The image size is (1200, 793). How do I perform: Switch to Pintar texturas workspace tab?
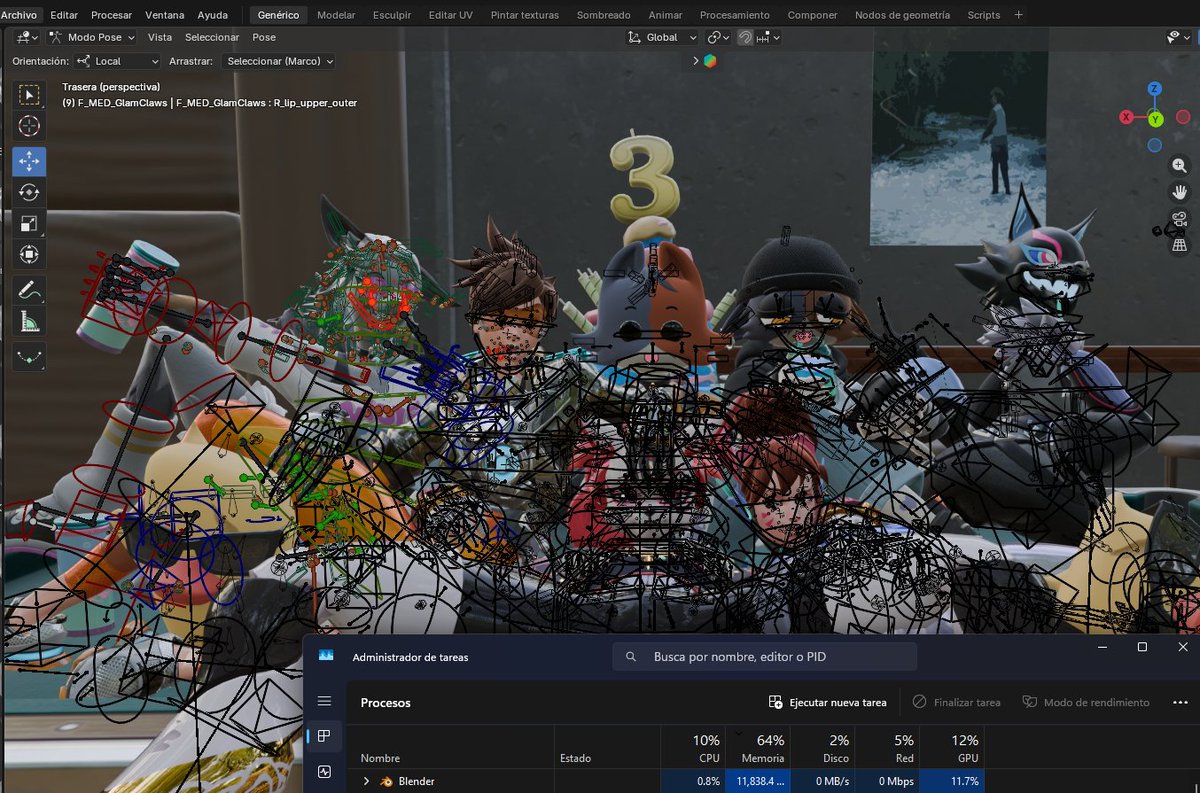point(525,15)
